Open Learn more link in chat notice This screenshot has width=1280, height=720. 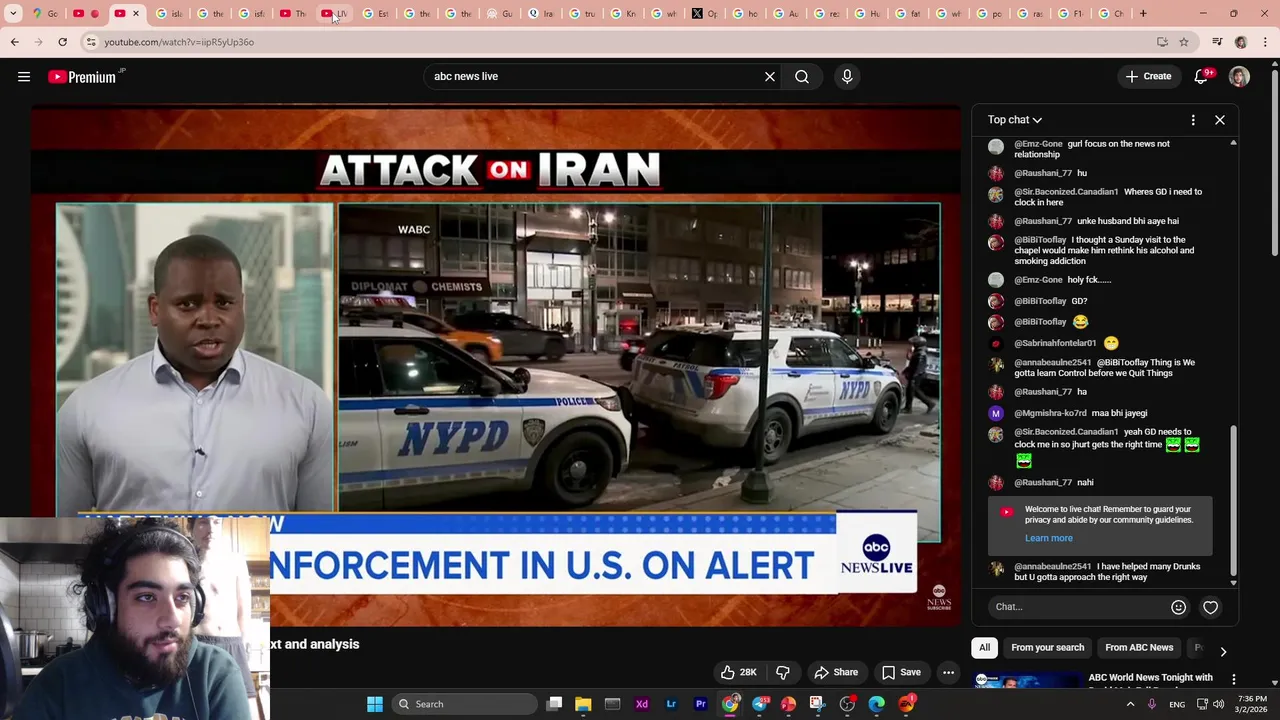coord(1048,538)
